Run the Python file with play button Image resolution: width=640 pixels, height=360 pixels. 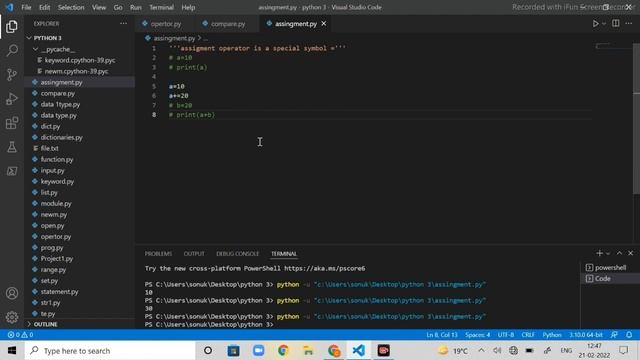click(596, 24)
